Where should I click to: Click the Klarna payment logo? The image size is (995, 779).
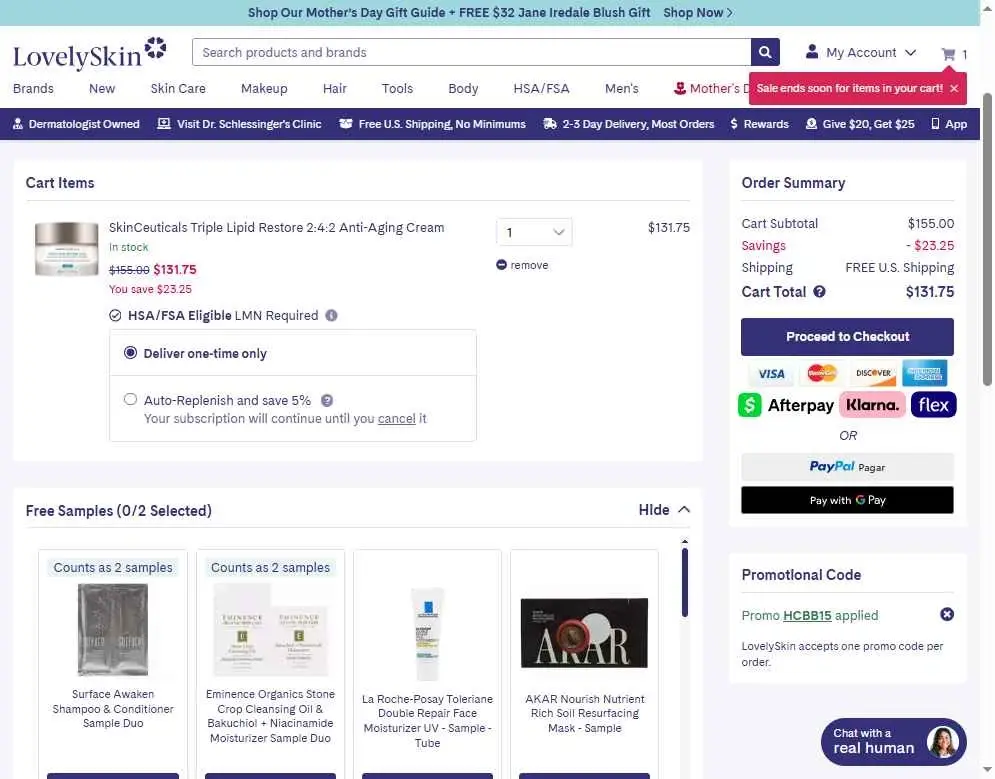[873, 405]
